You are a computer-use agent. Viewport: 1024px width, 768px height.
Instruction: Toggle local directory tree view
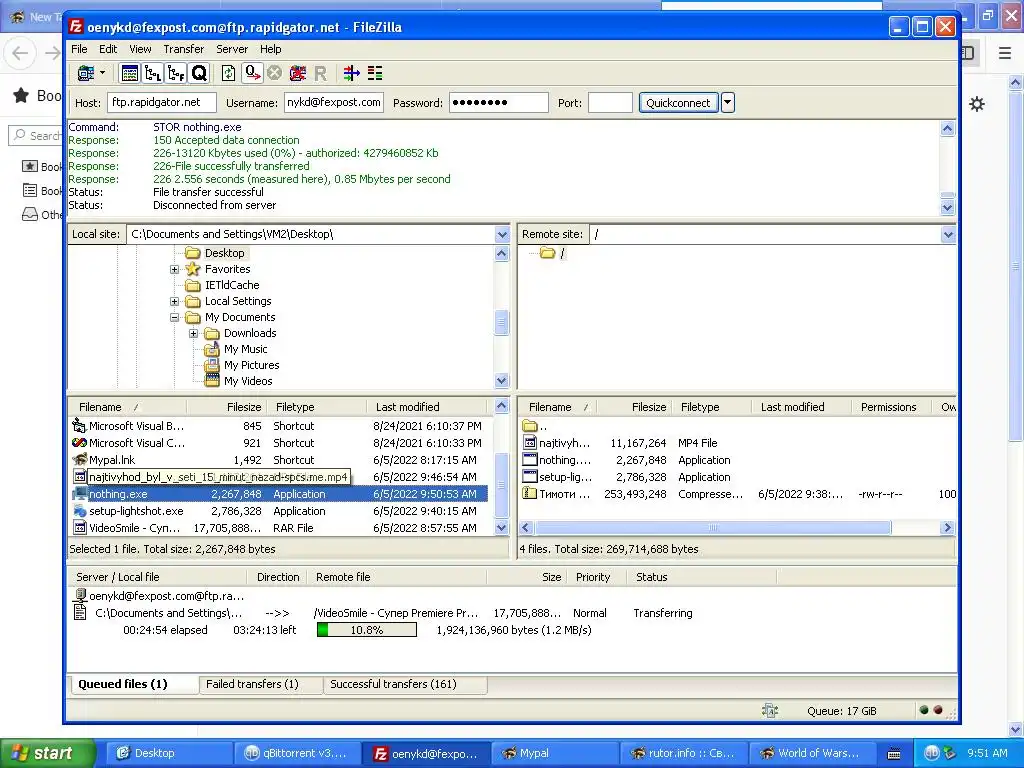coord(153,73)
